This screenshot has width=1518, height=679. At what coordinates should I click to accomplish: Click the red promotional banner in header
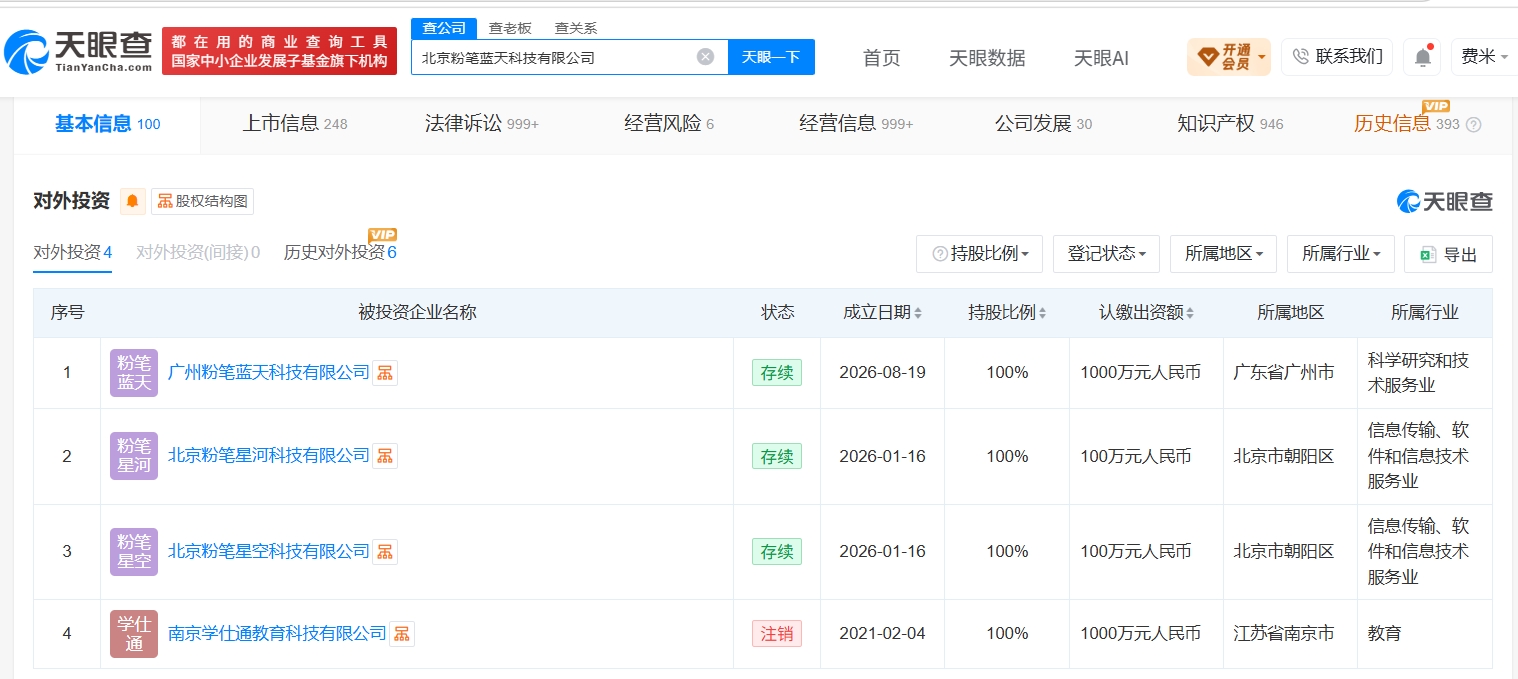(x=279, y=51)
